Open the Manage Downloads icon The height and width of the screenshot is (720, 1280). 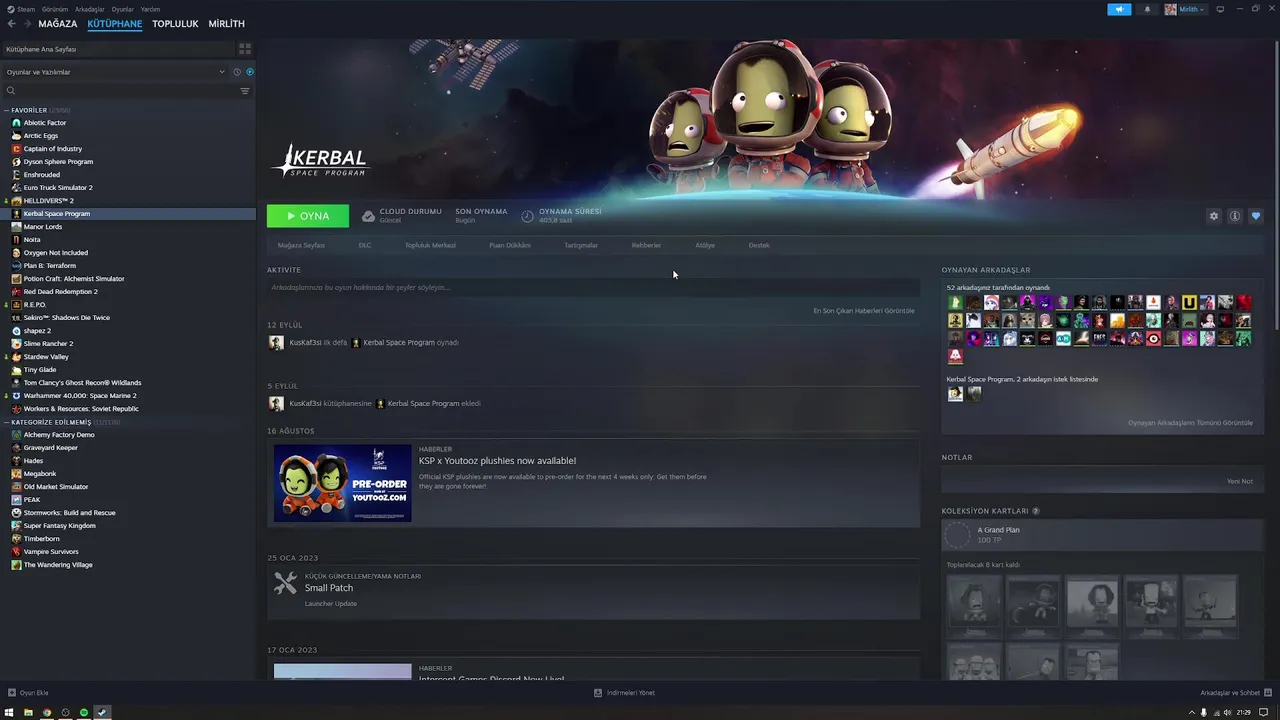(598, 693)
